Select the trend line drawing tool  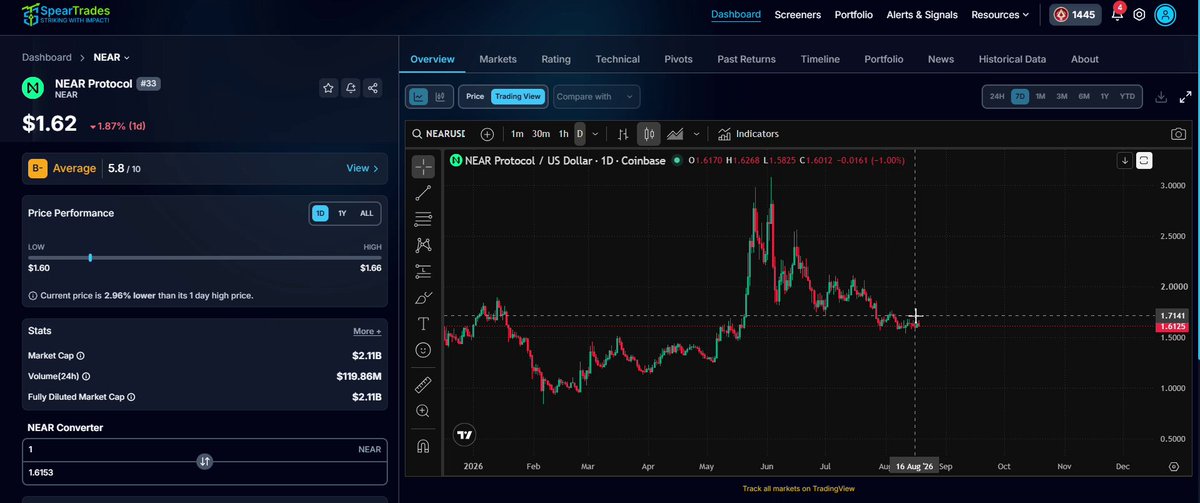(423, 192)
